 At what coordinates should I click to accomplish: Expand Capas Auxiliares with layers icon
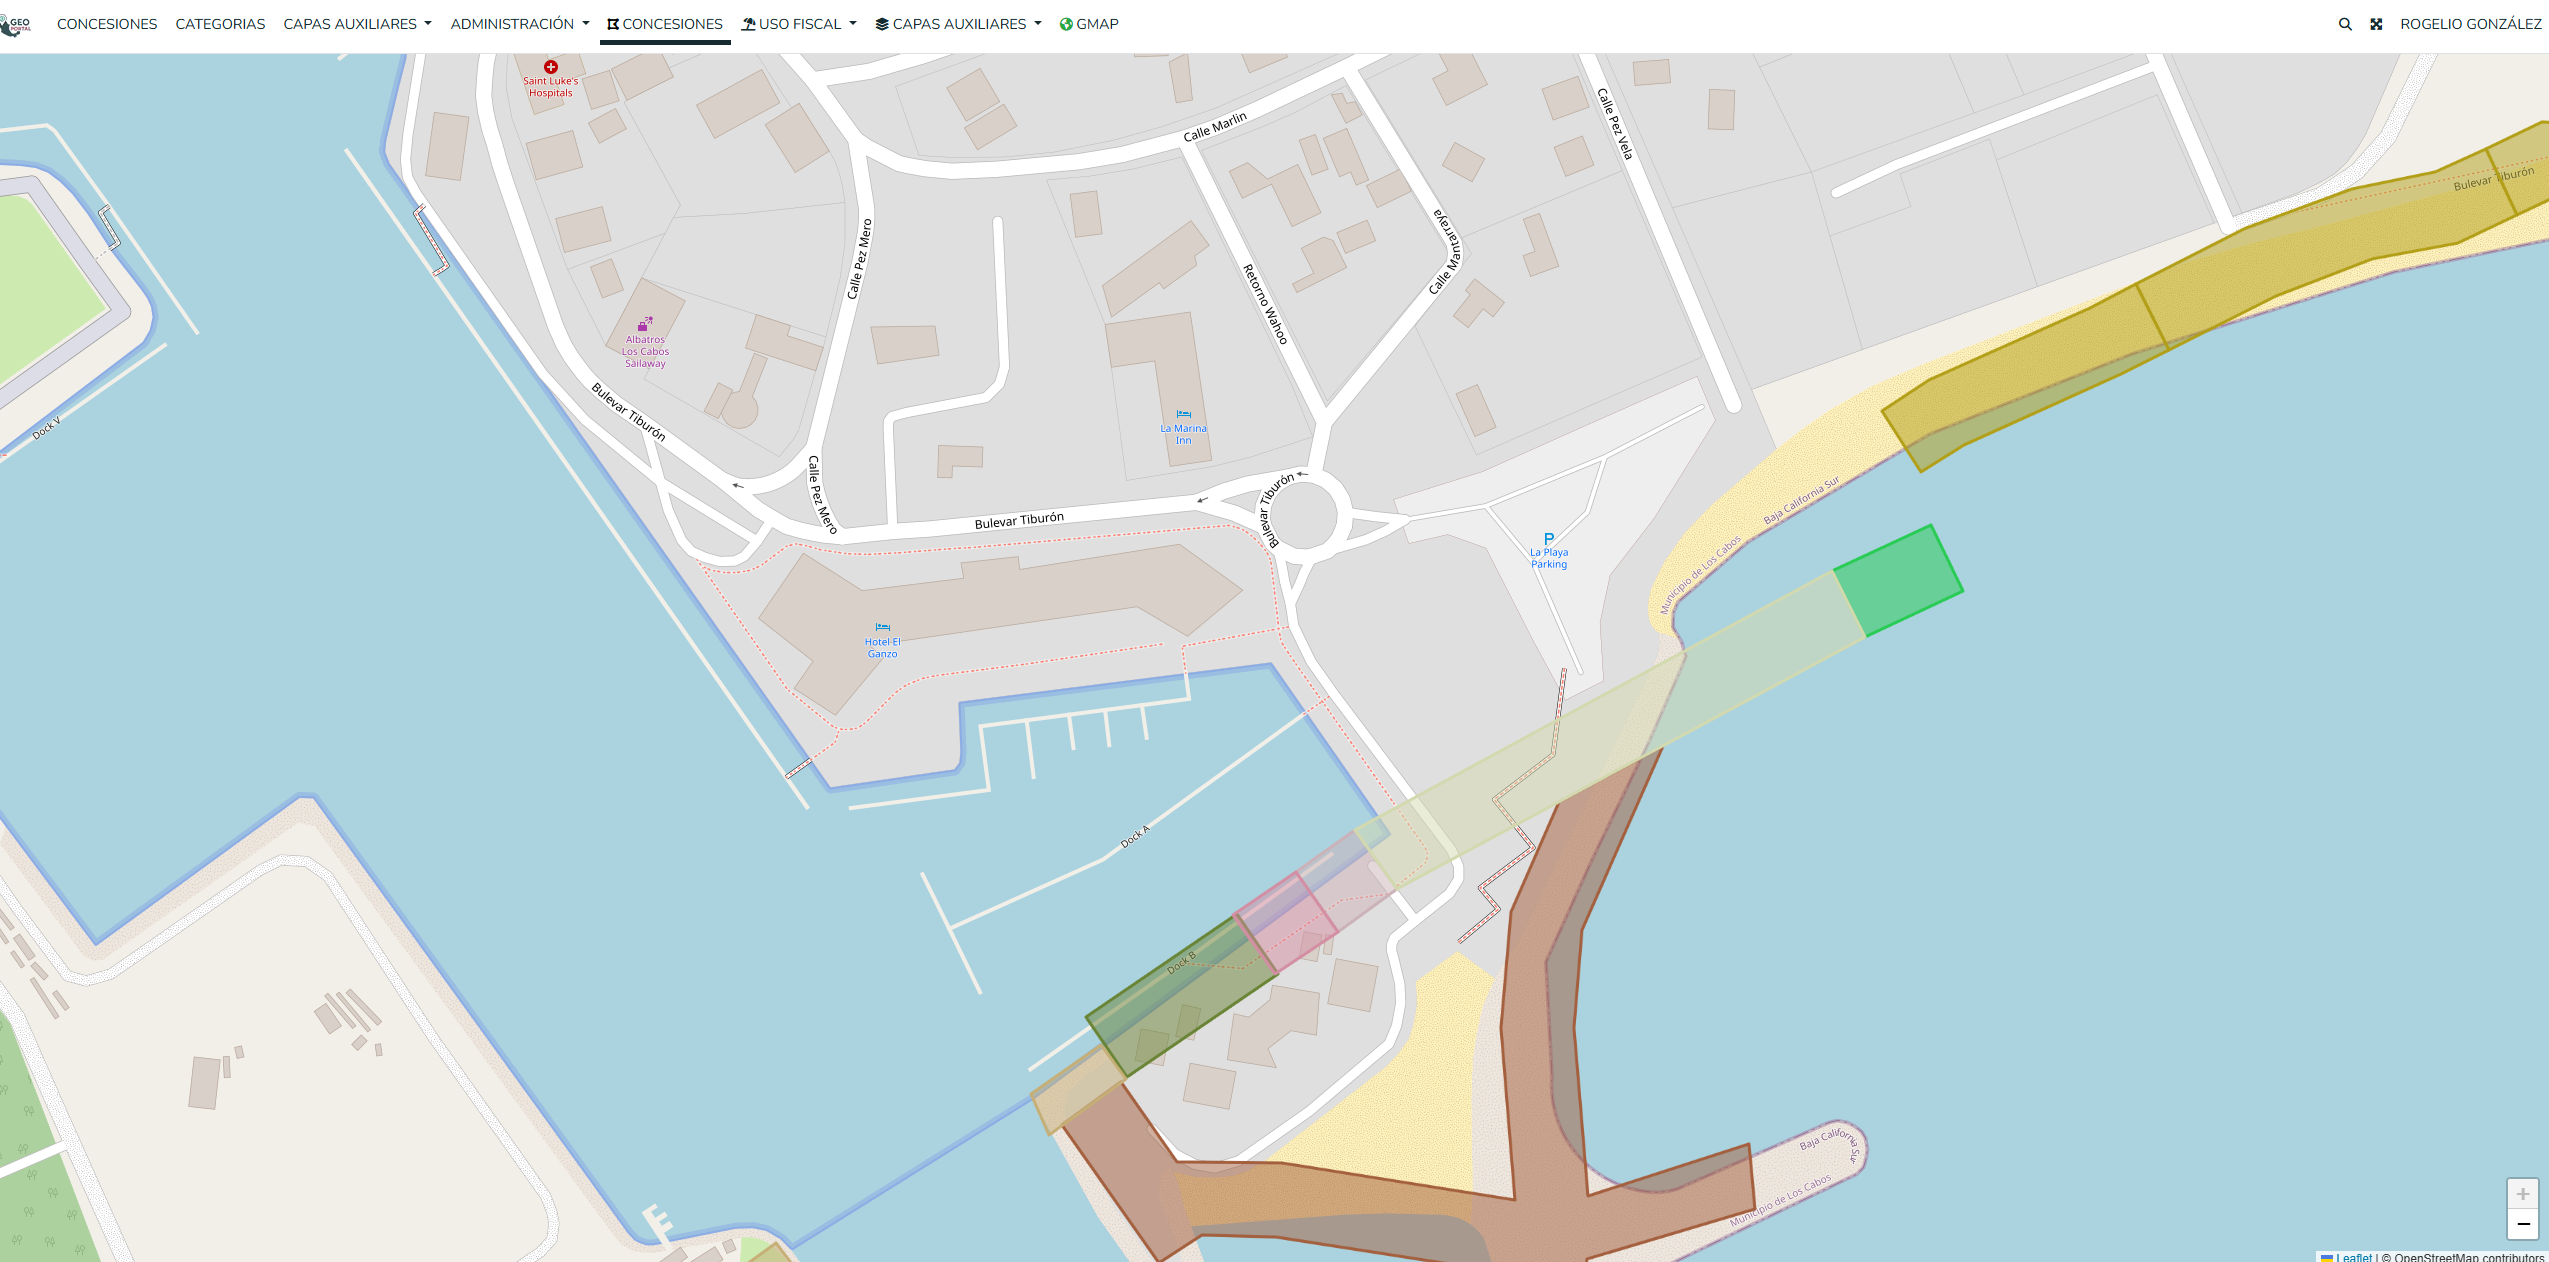pyautogui.click(x=958, y=24)
